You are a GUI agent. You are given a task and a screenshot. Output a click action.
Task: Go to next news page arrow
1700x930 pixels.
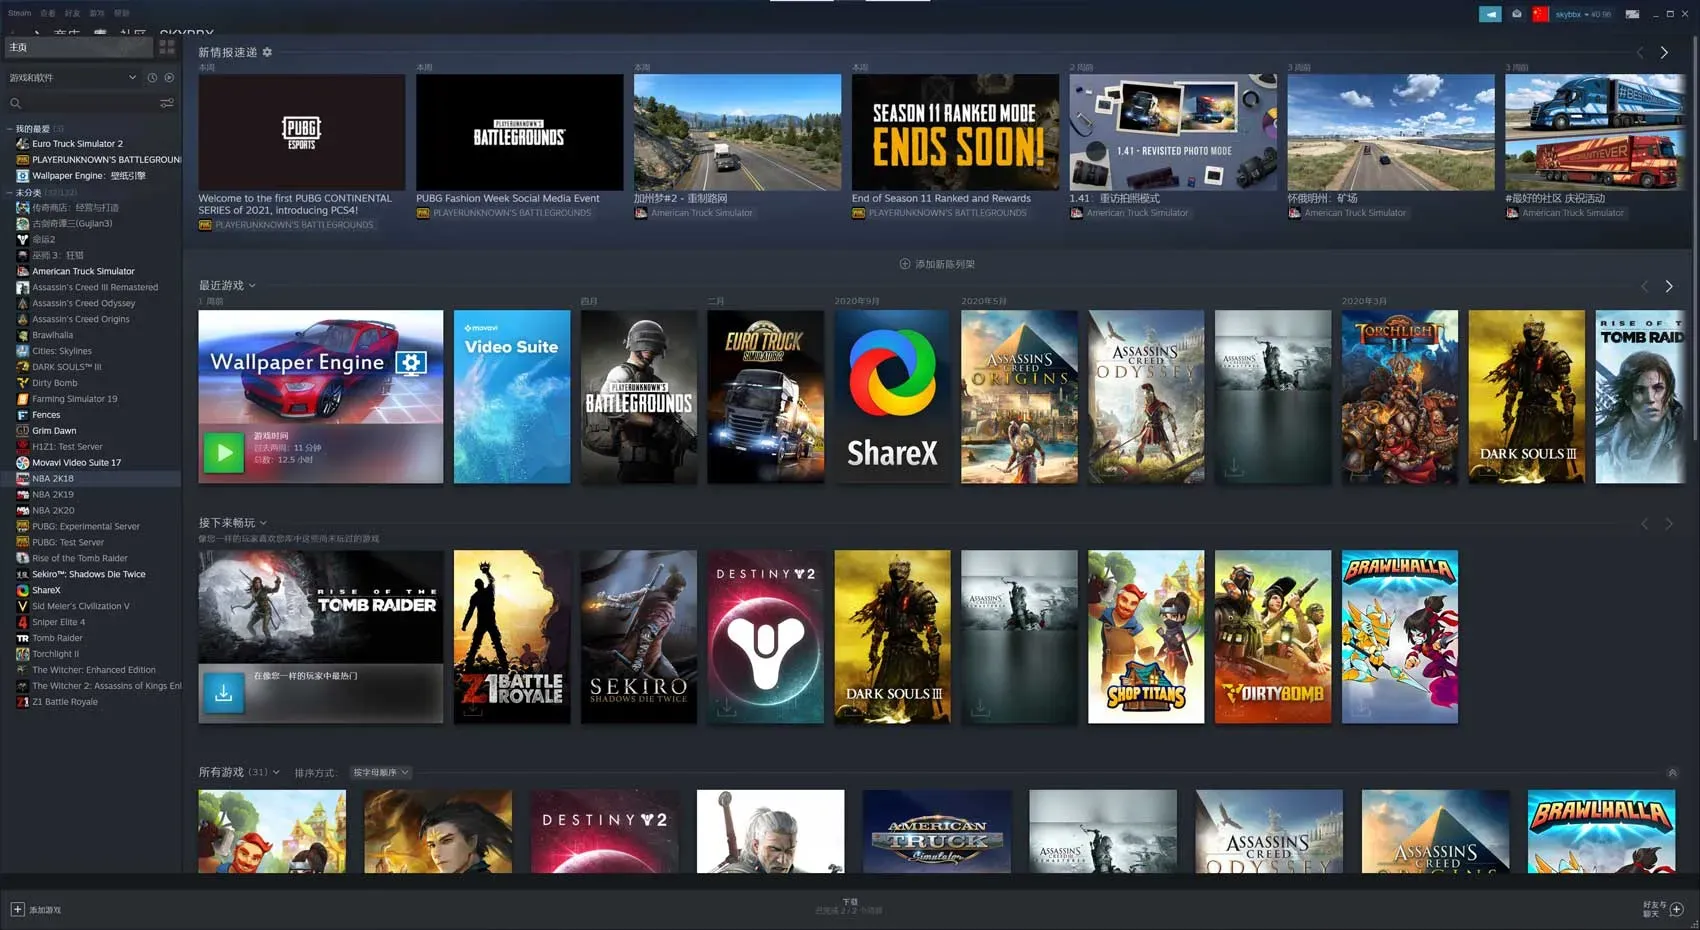[1664, 53]
